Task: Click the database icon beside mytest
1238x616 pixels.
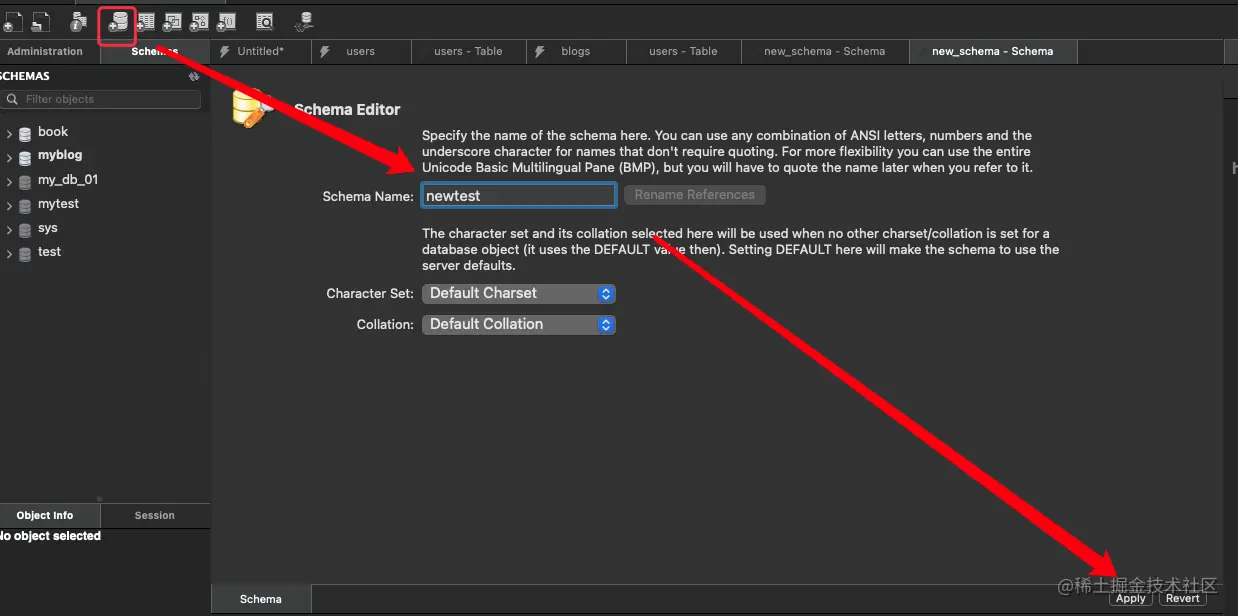Action: point(25,205)
